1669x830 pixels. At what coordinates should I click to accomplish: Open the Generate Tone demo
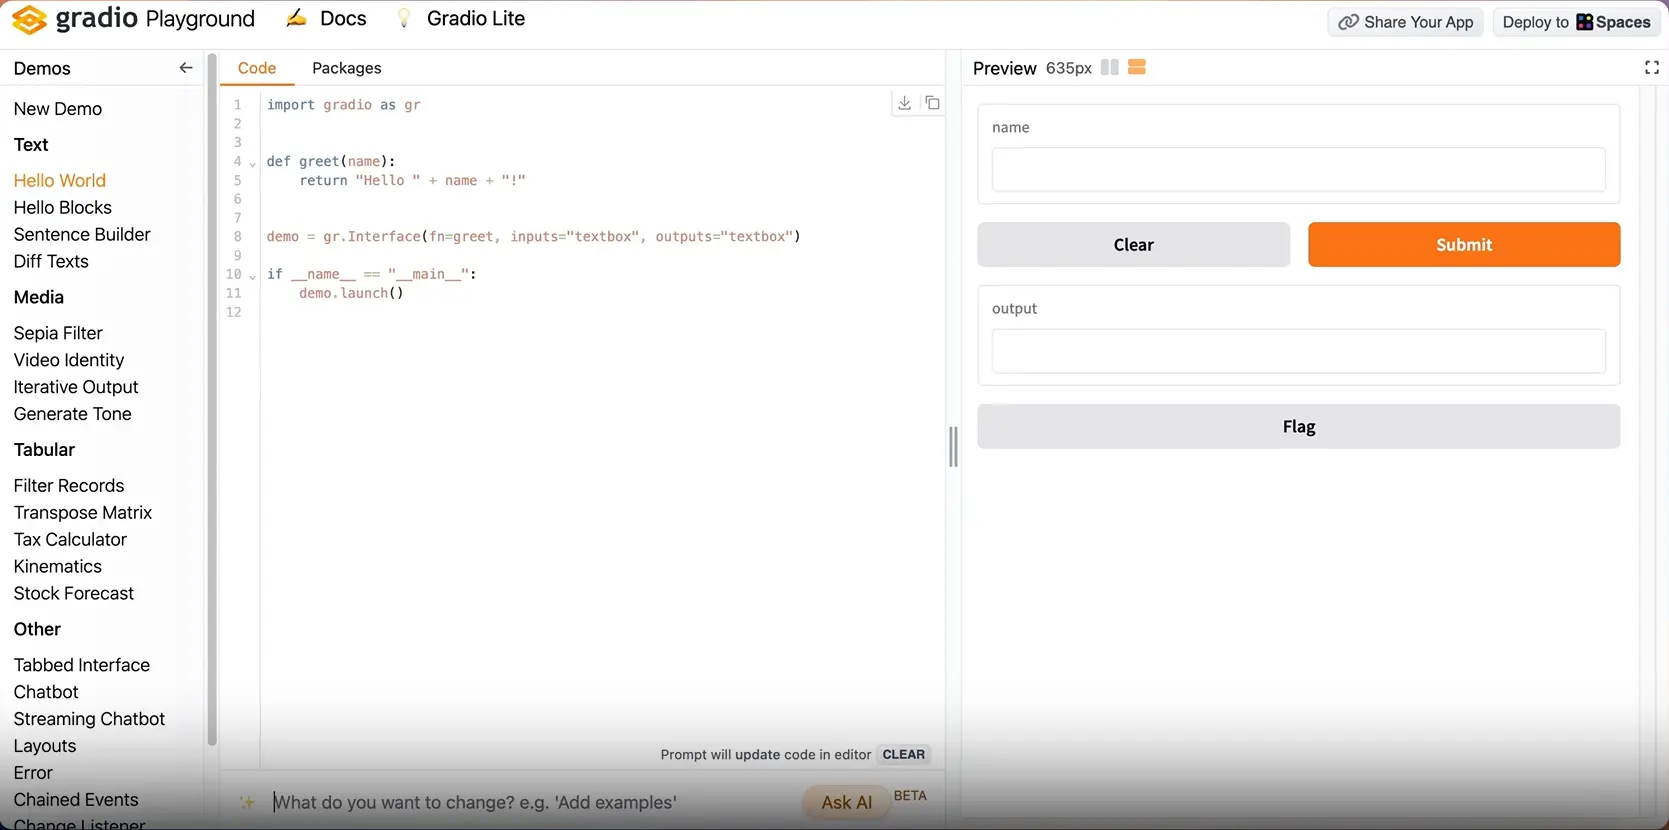point(73,415)
